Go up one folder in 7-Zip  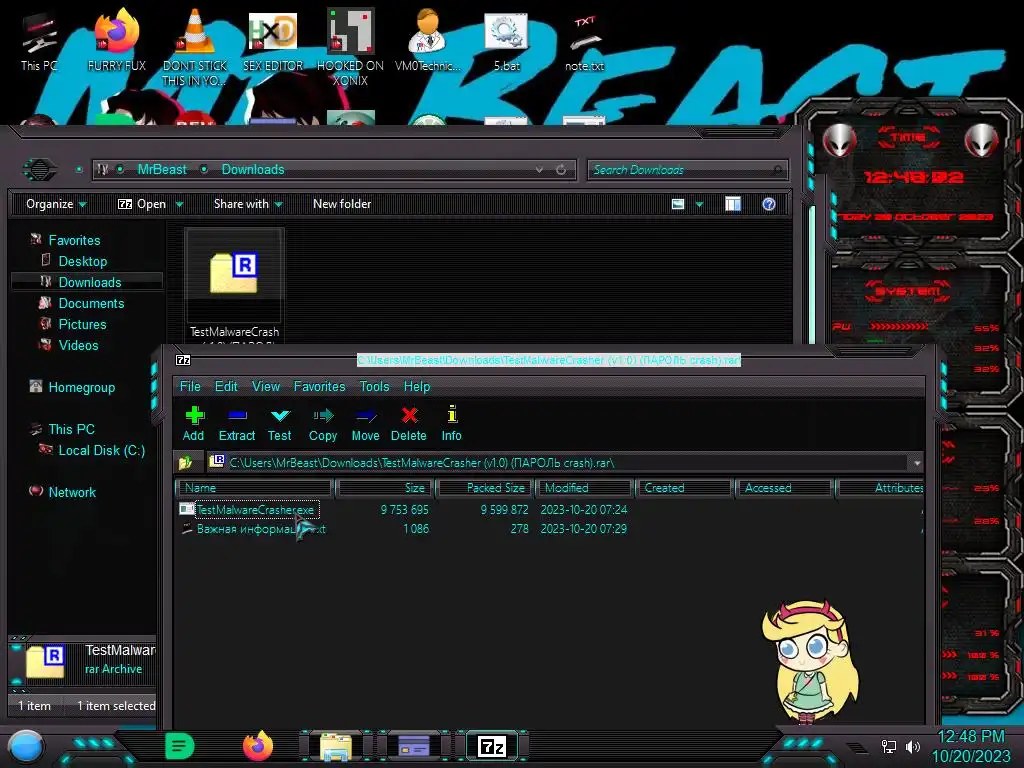186,462
